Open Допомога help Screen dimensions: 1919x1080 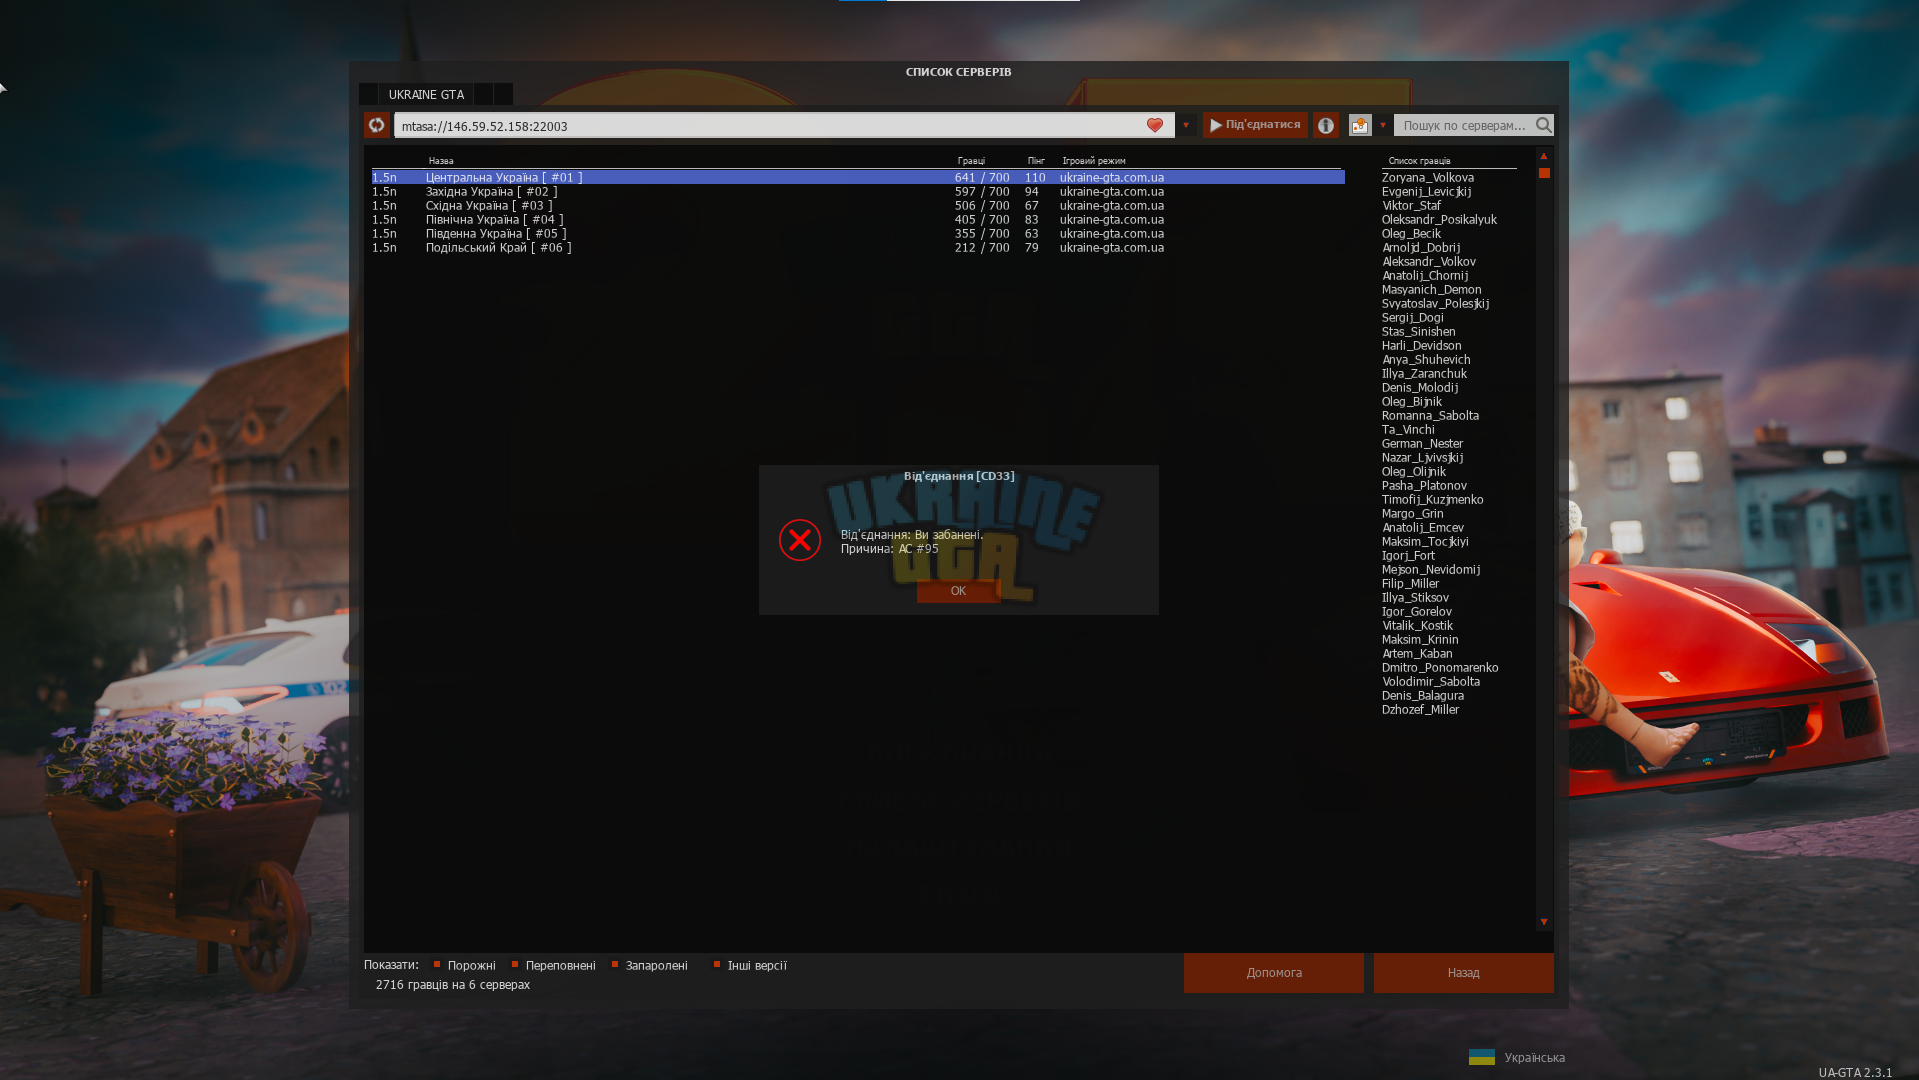pyautogui.click(x=1274, y=973)
